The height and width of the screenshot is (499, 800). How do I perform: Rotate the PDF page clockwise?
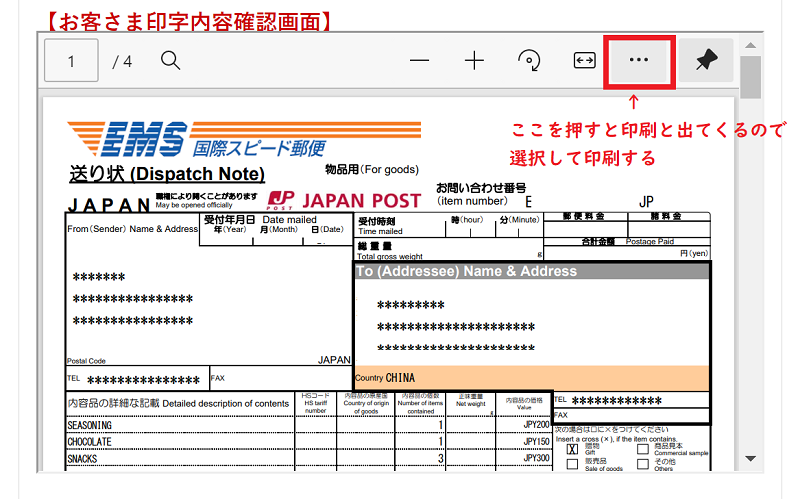pos(529,61)
